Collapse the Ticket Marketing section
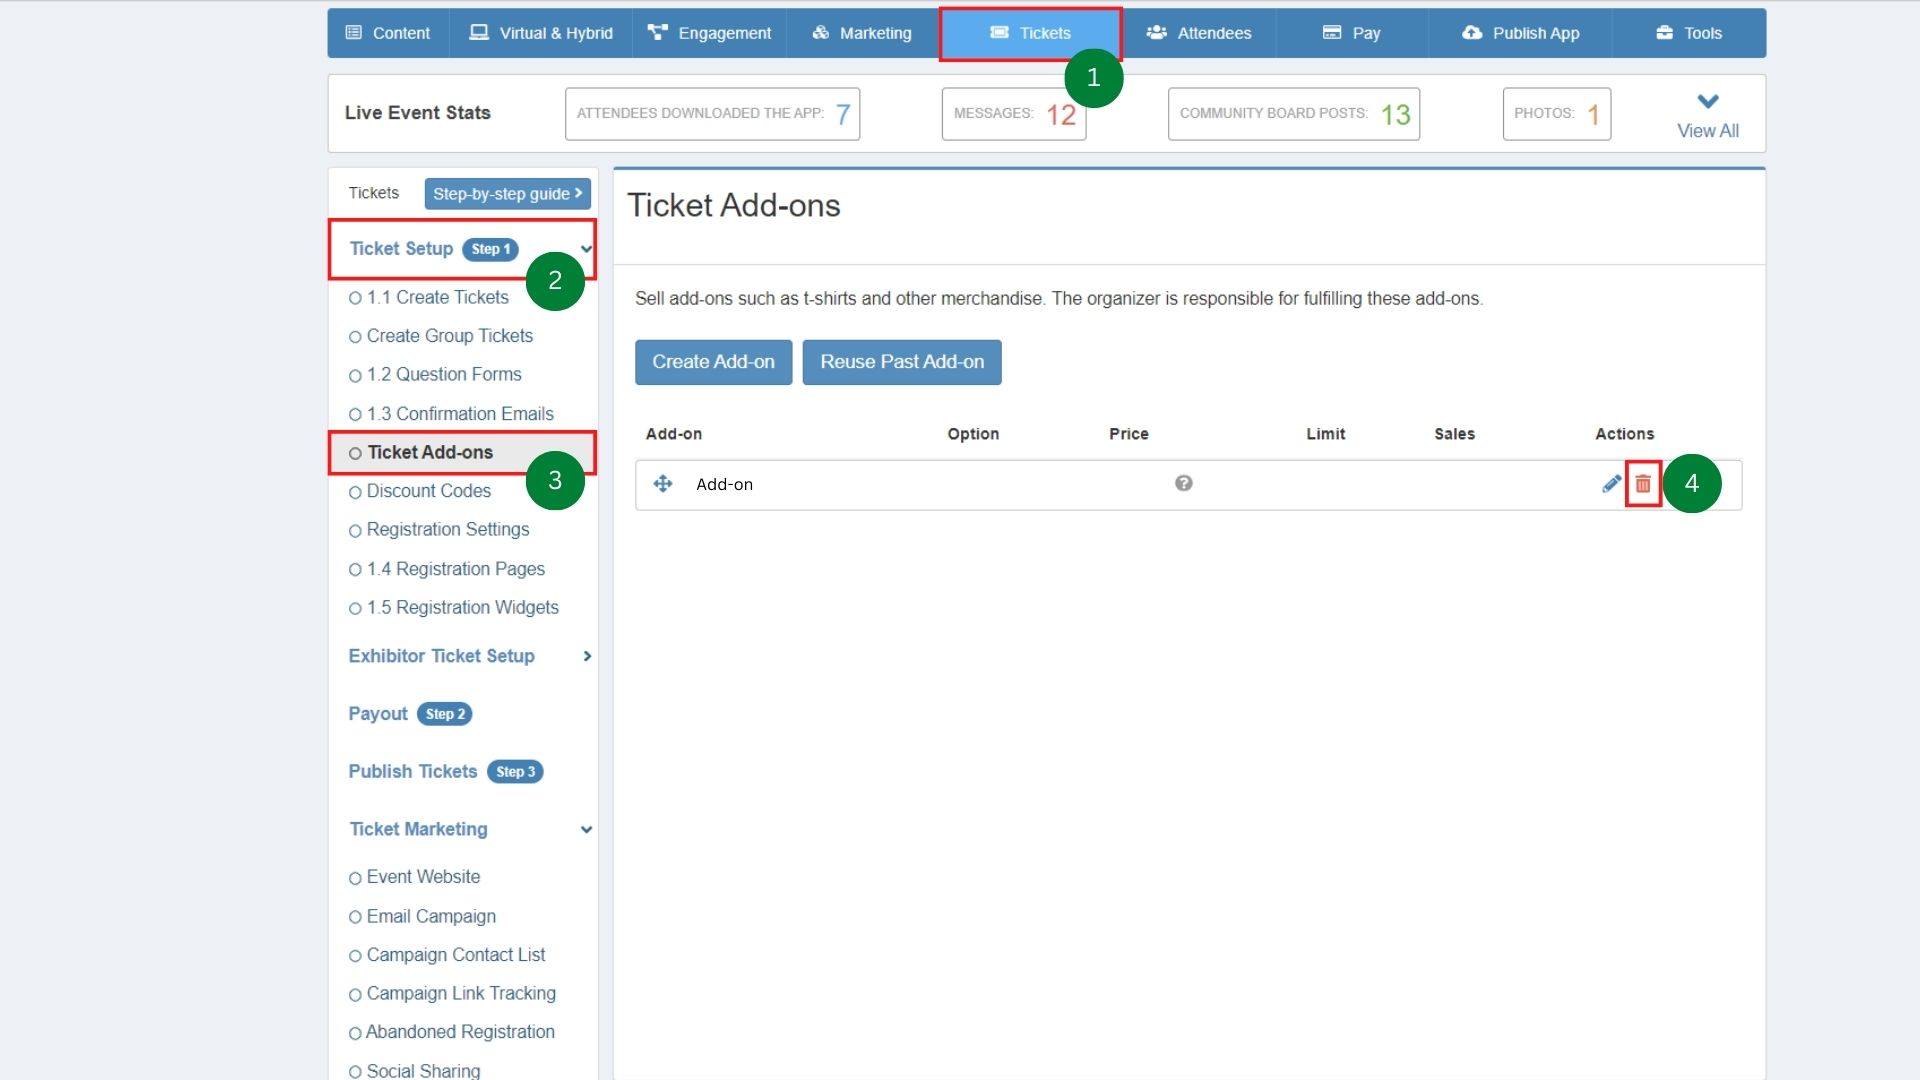1920x1080 pixels. click(x=586, y=829)
